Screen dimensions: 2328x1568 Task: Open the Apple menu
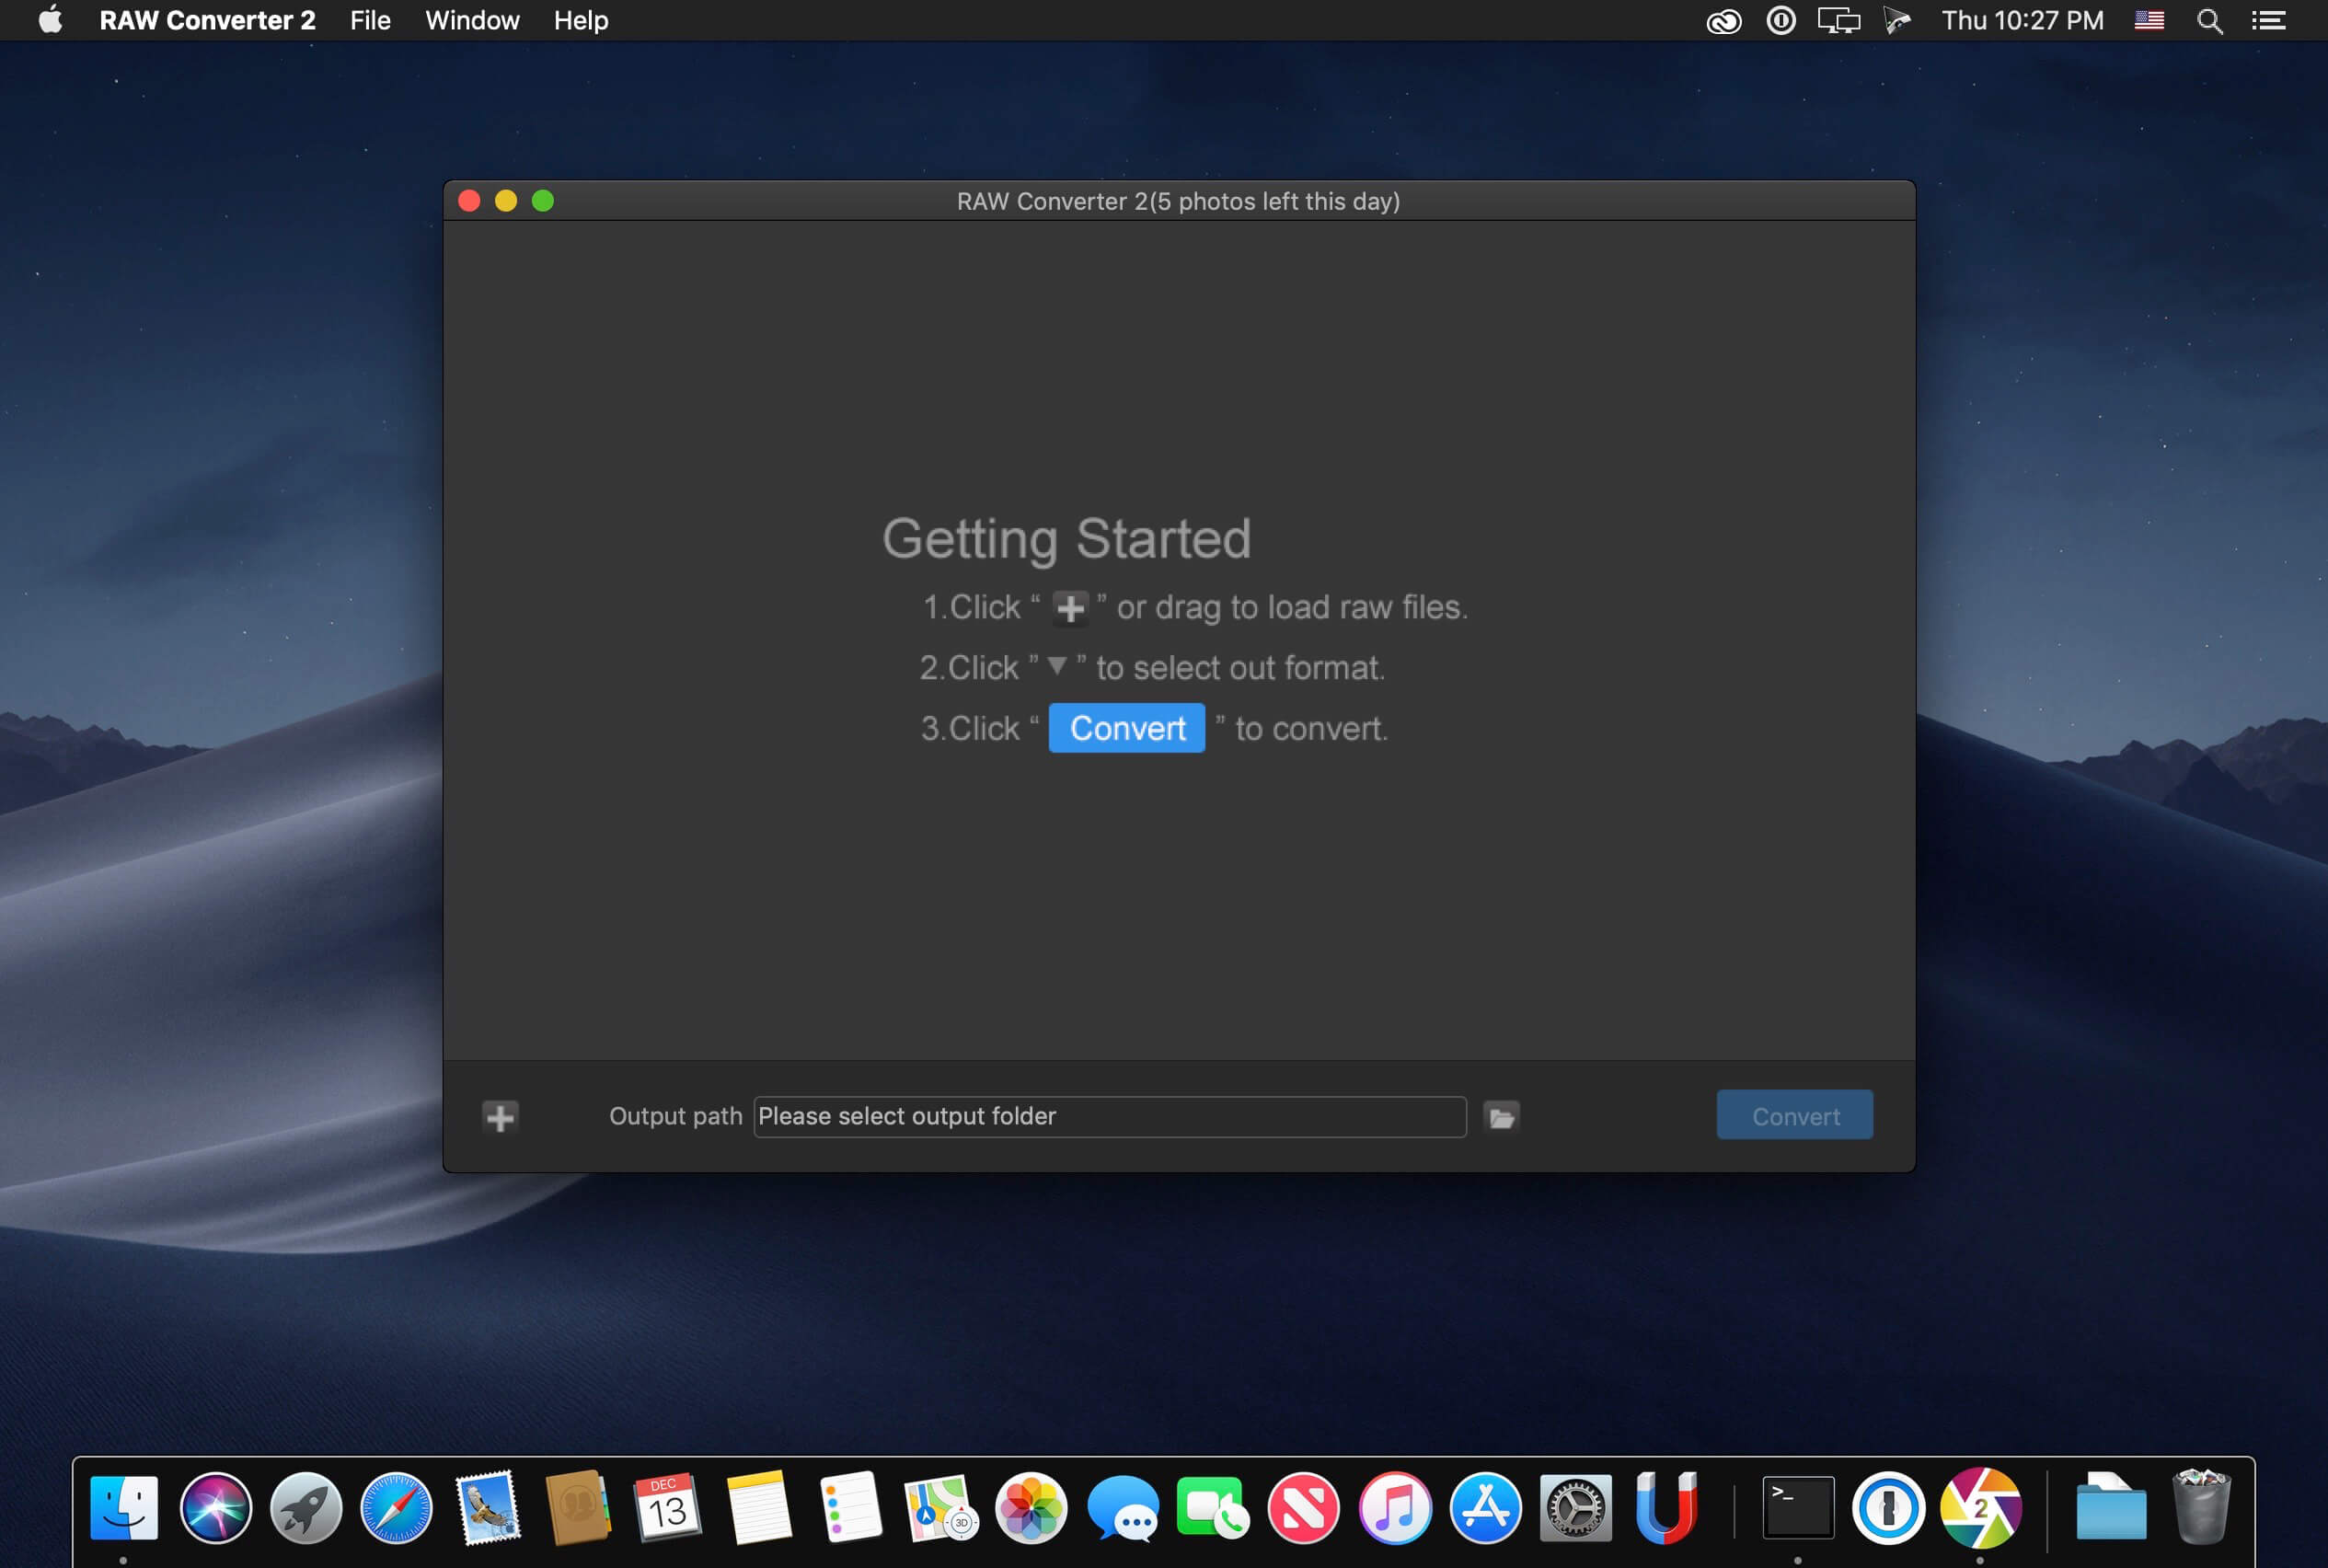[x=50, y=20]
